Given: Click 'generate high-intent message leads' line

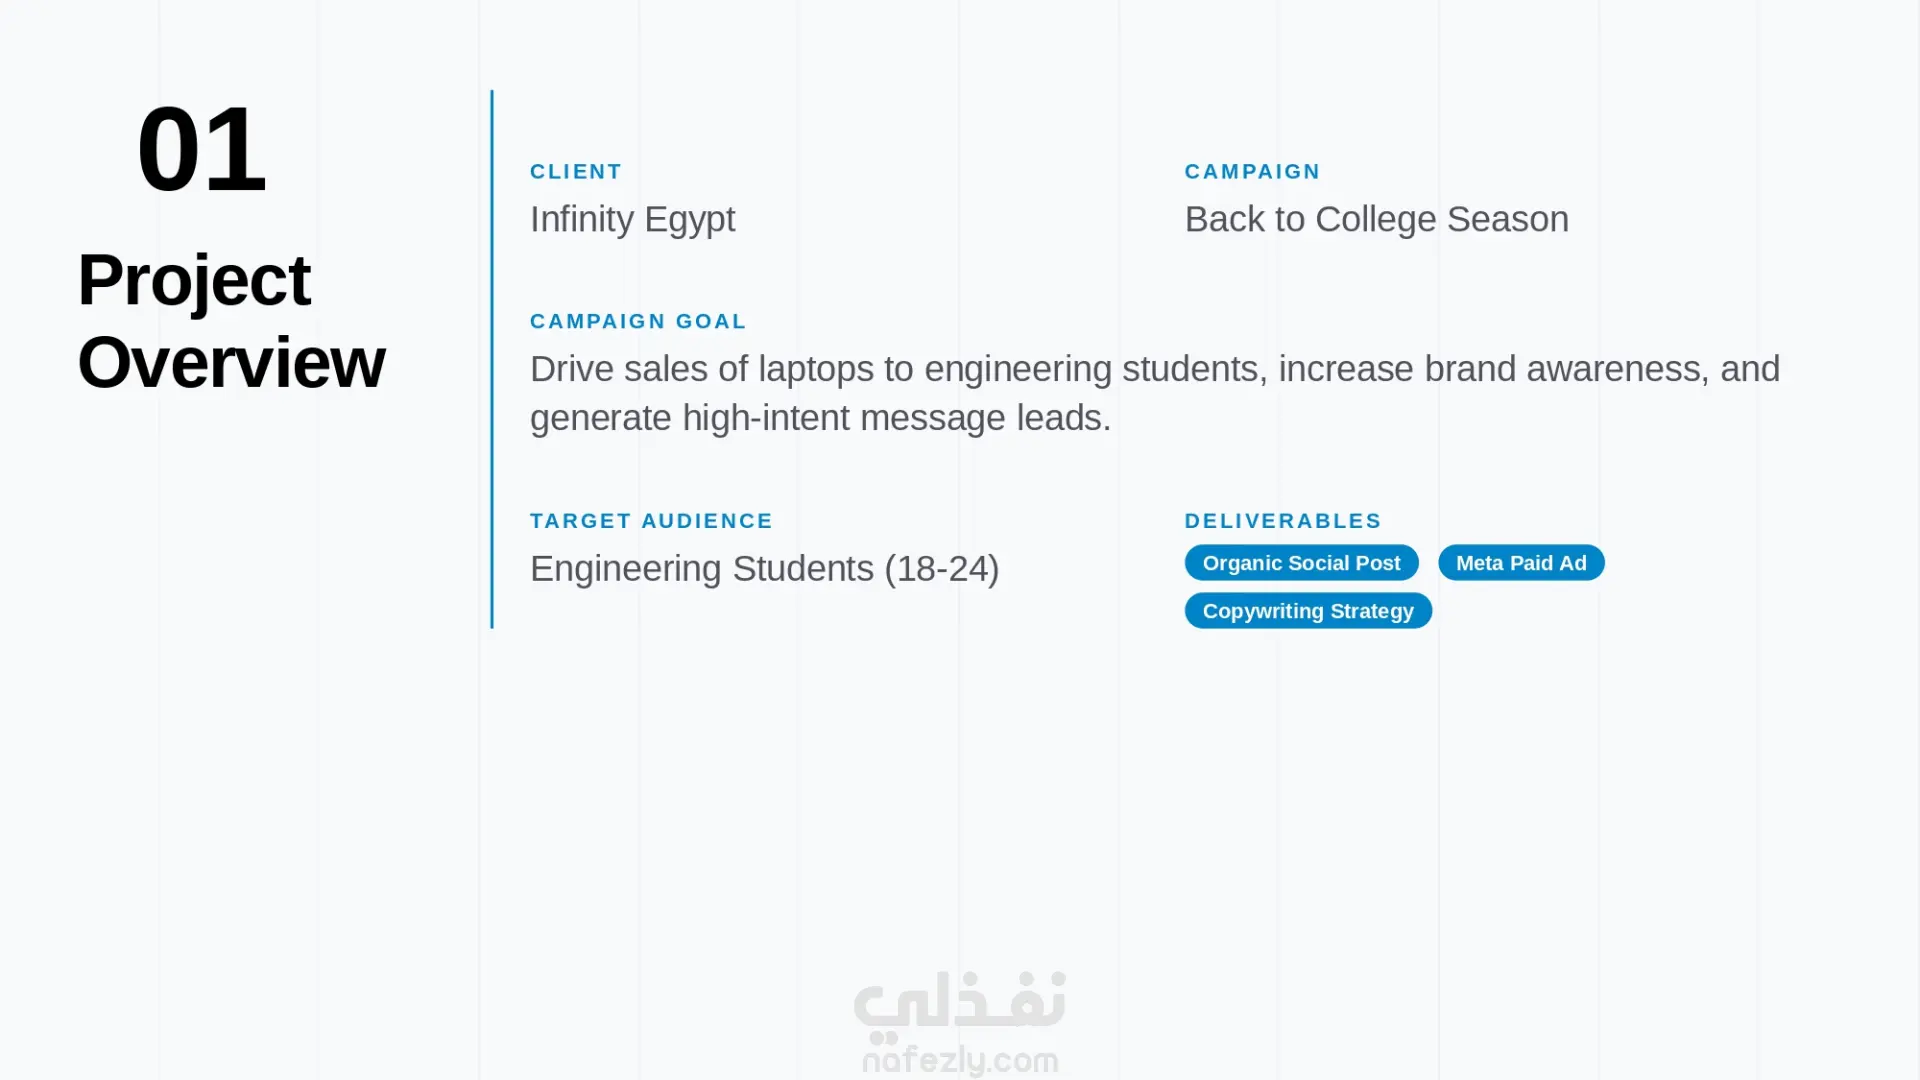Looking at the screenshot, I should point(820,419).
